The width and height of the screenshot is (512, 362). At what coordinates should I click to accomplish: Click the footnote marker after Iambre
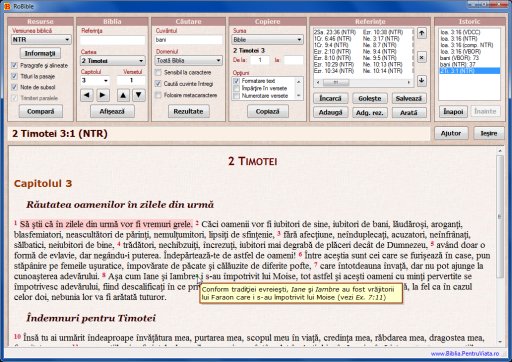197,276
